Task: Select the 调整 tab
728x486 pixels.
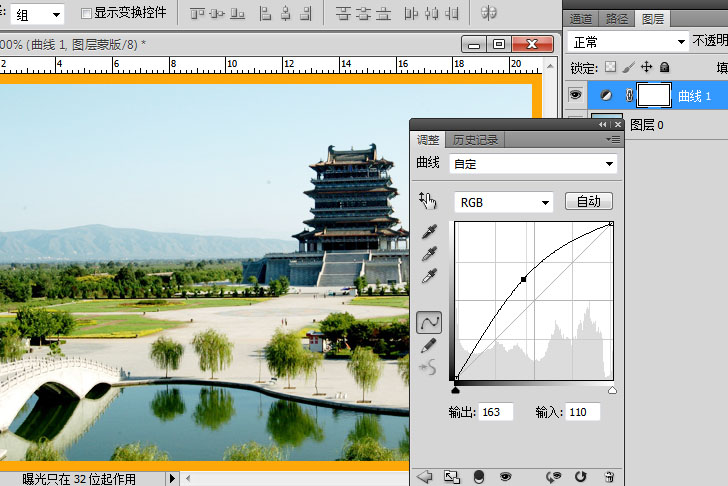Action: click(x=428, y=139)
